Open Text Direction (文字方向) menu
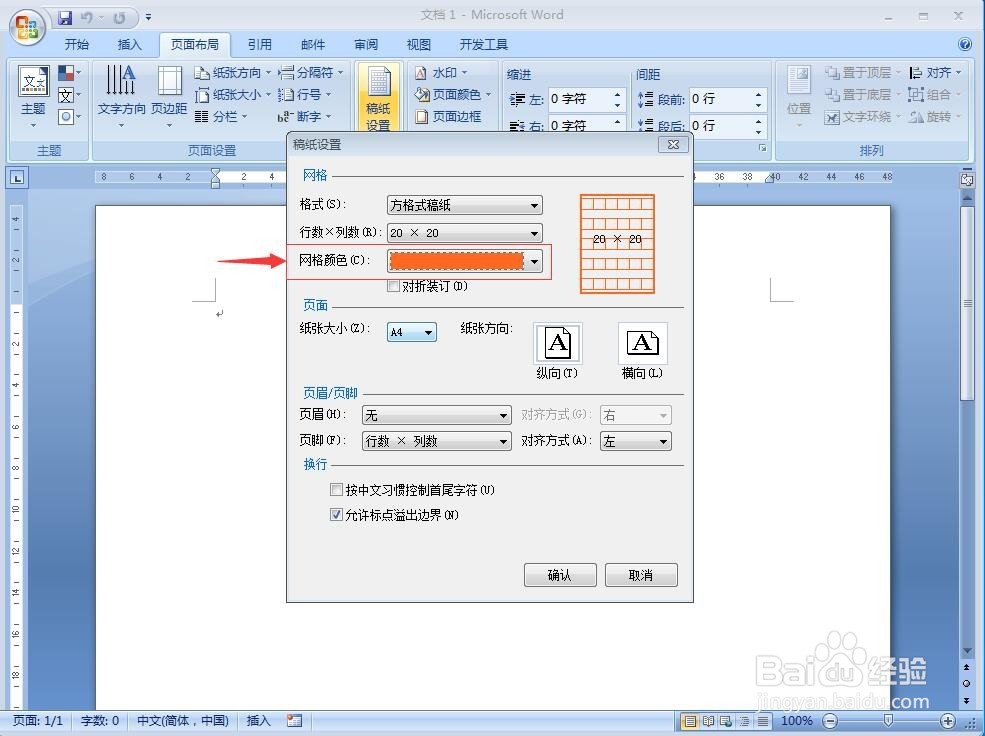The image size is (985, 736). pos(121,96)
